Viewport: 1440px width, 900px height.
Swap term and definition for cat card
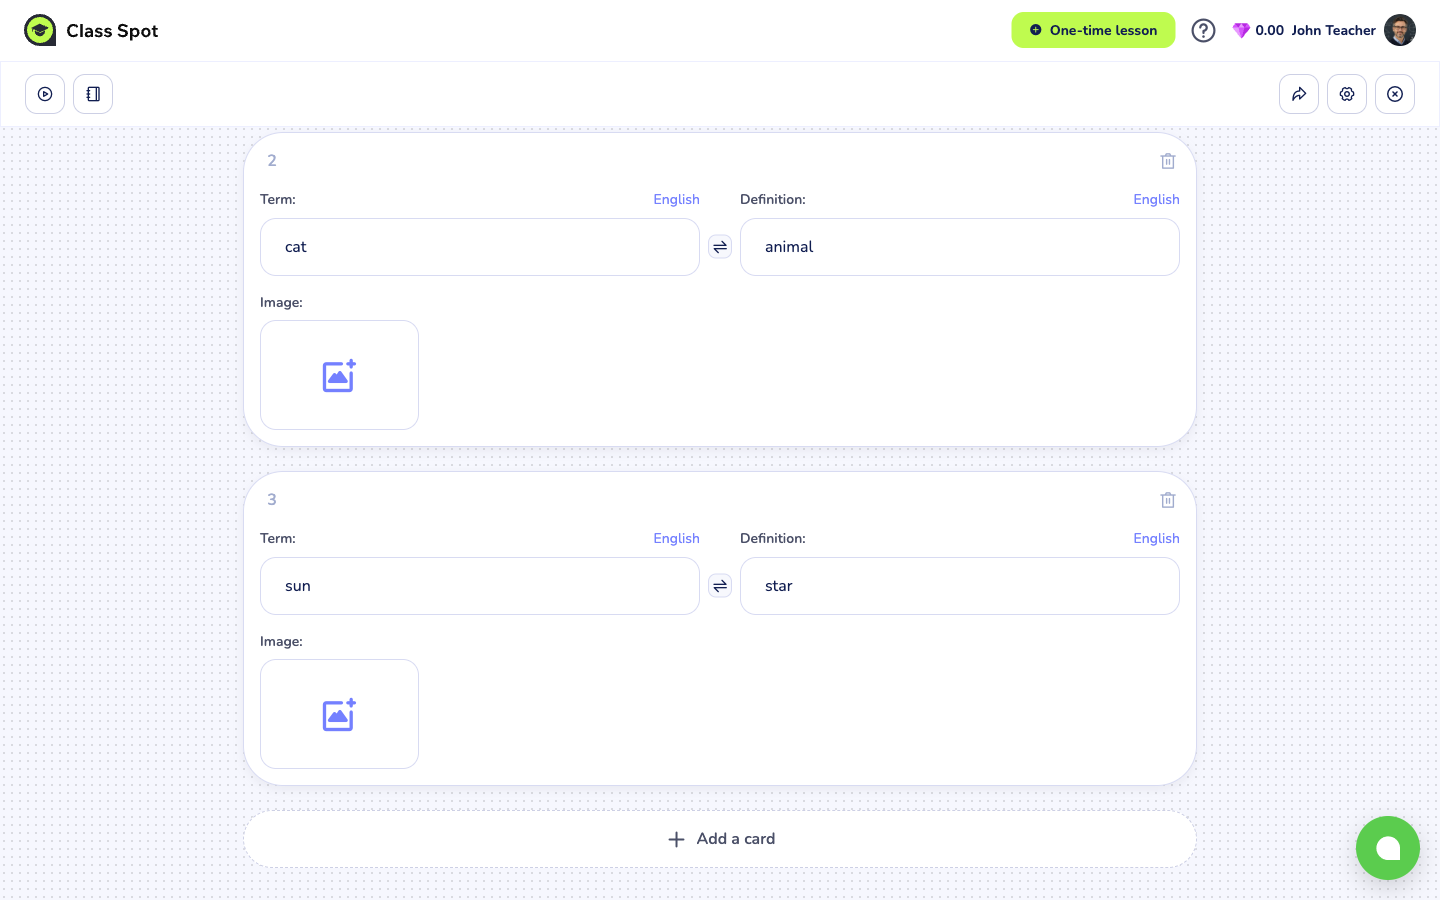[x=720, y=247]
